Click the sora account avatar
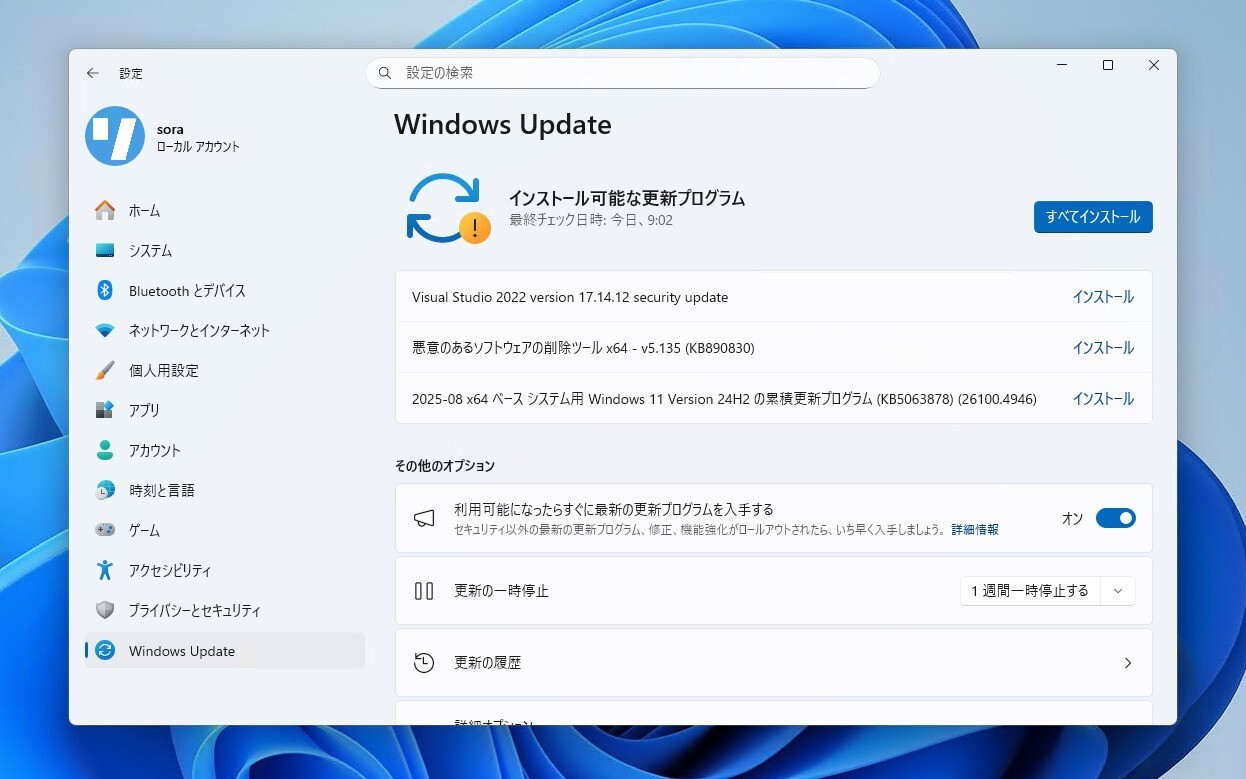This screenshot has height=779, width=1246. click(115, 136)
